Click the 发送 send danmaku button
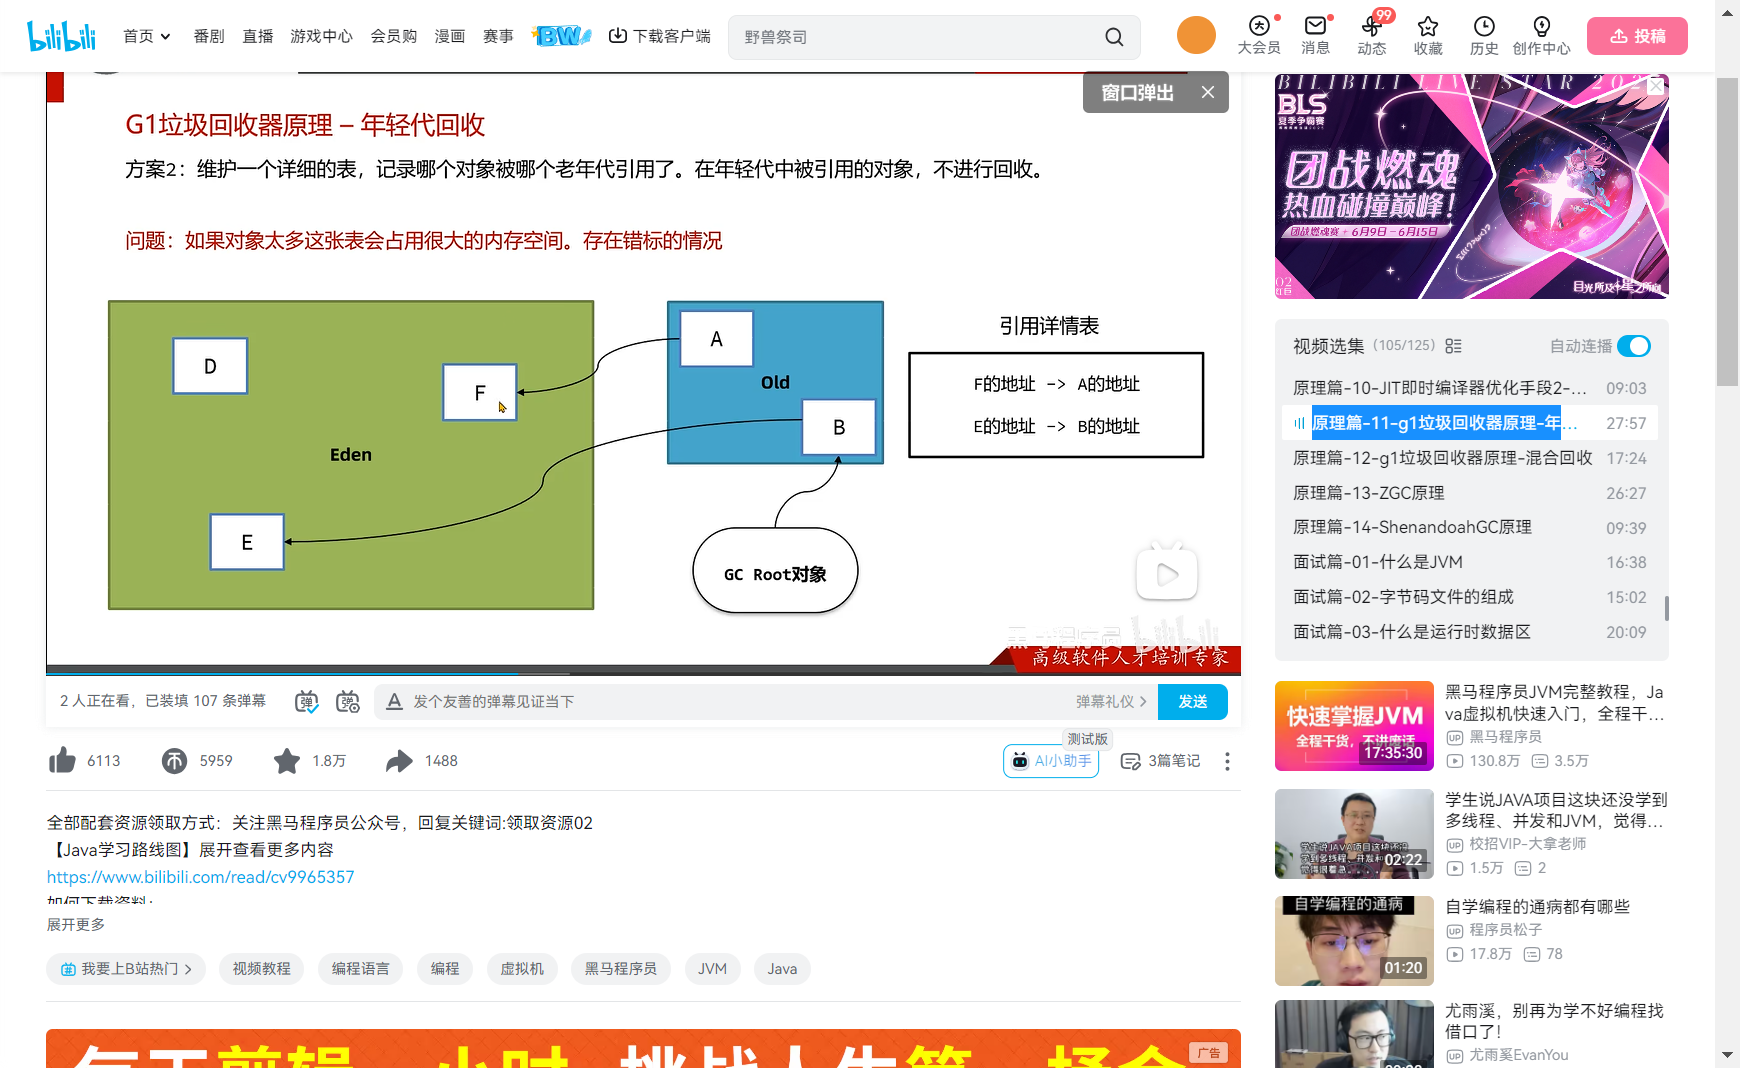Screen dimensions: 1740x1068 pyautogui.click(x=1192, y=701)
